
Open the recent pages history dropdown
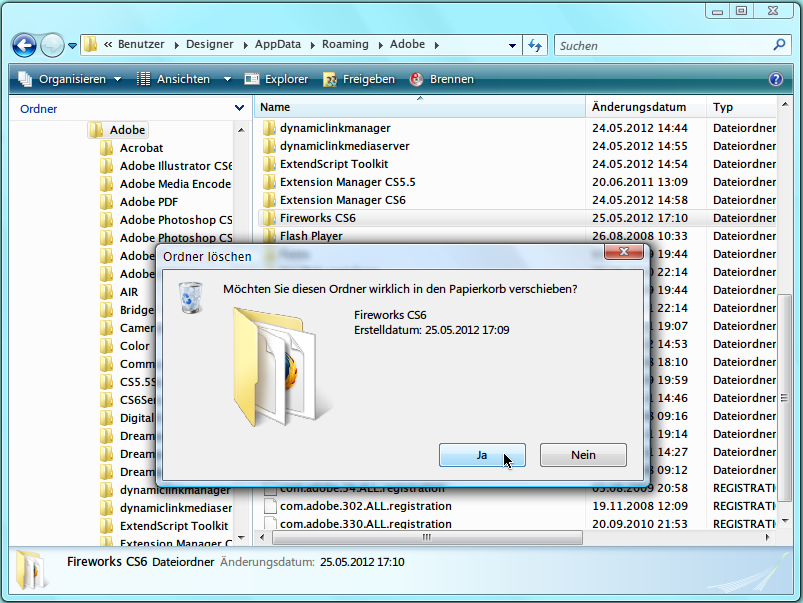72,46
